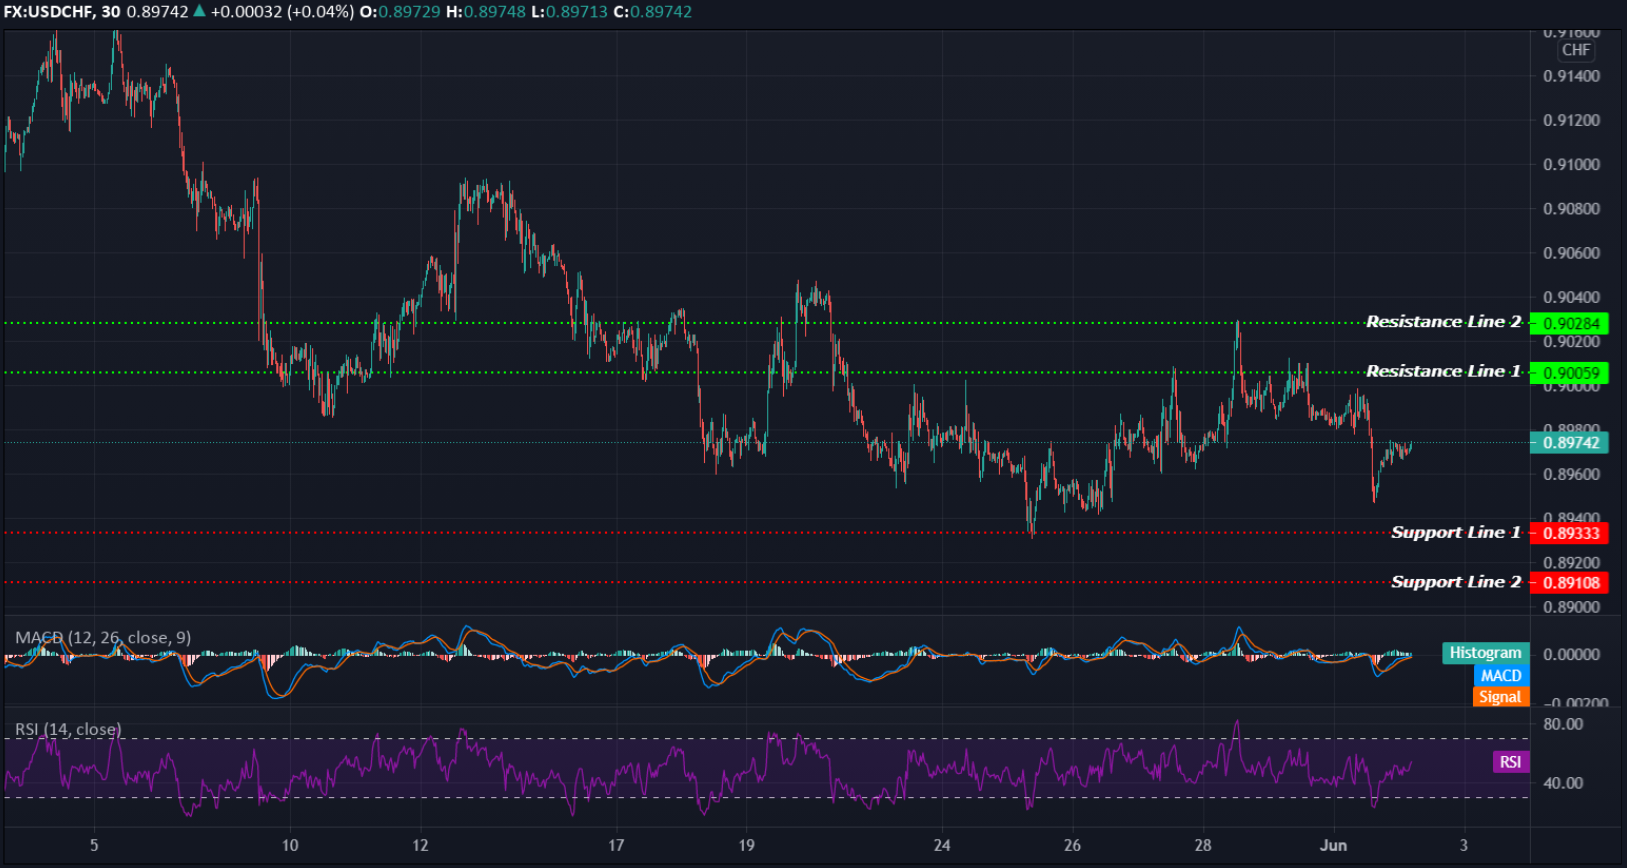The image size is (1627, 868).
Task: Select the Support Line 2 label
Action: 1456,582
